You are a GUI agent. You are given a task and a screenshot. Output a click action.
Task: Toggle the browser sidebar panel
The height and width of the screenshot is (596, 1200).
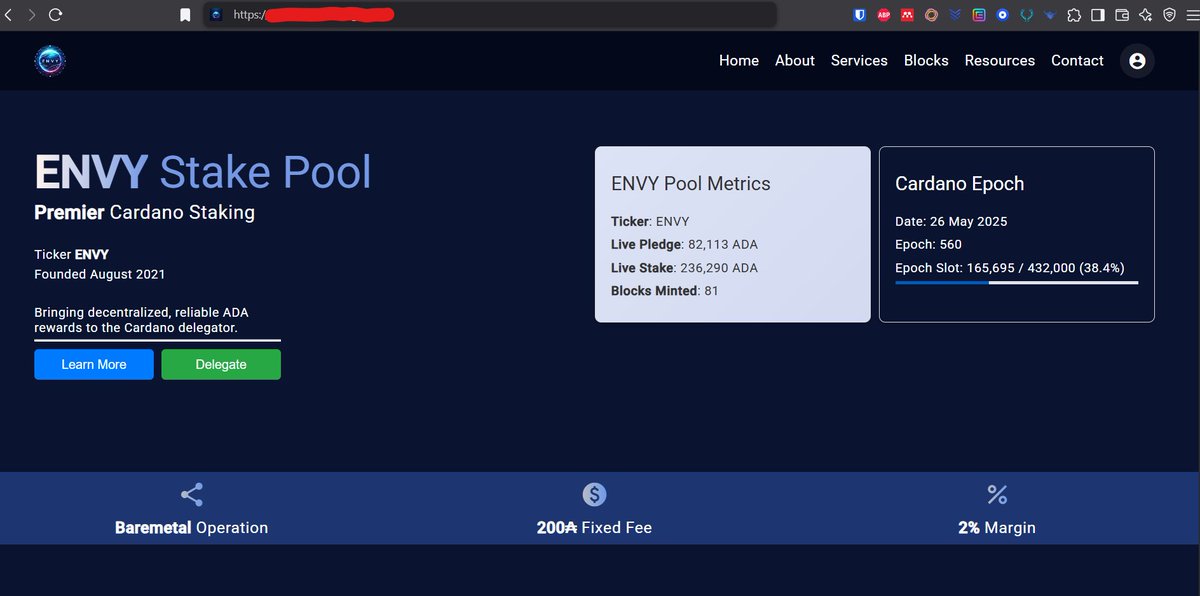click(1098, 15)
